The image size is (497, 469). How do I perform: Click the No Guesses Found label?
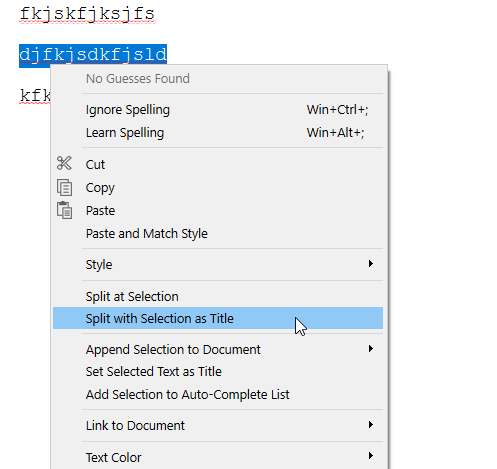tap(138, 79)
